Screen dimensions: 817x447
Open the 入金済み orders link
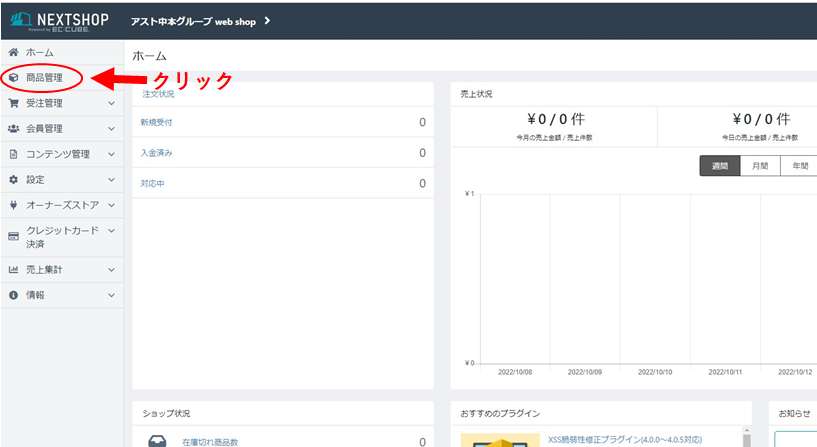pyautogui.click(x=157, y=153)
